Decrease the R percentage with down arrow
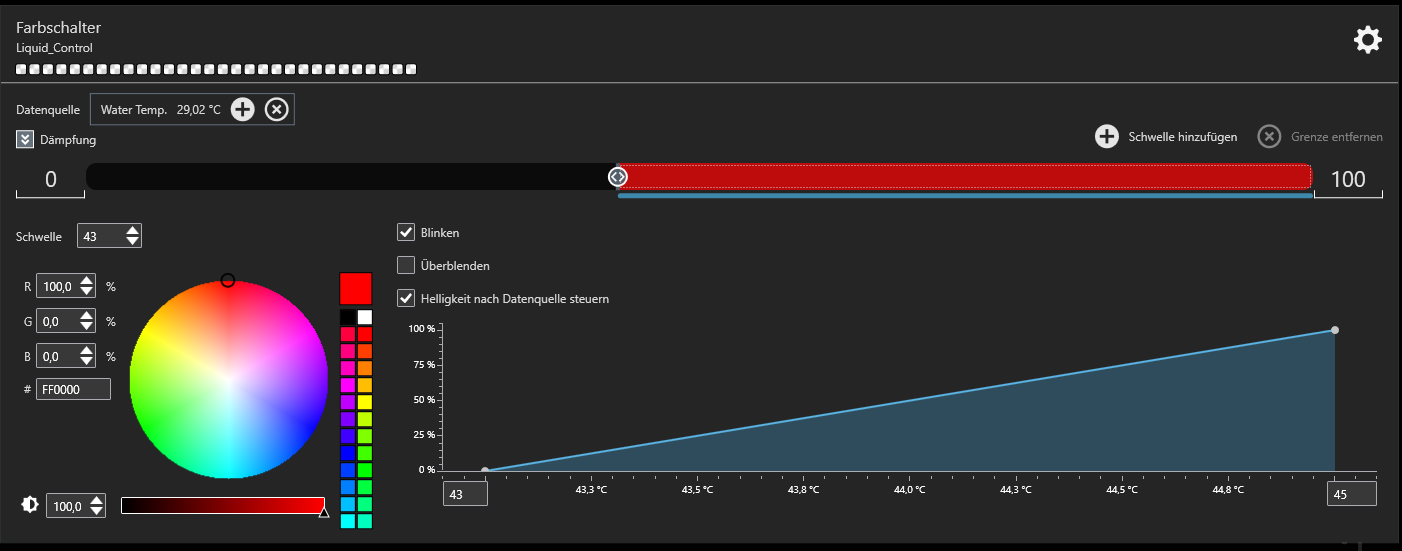 click(x=87, y=292)
